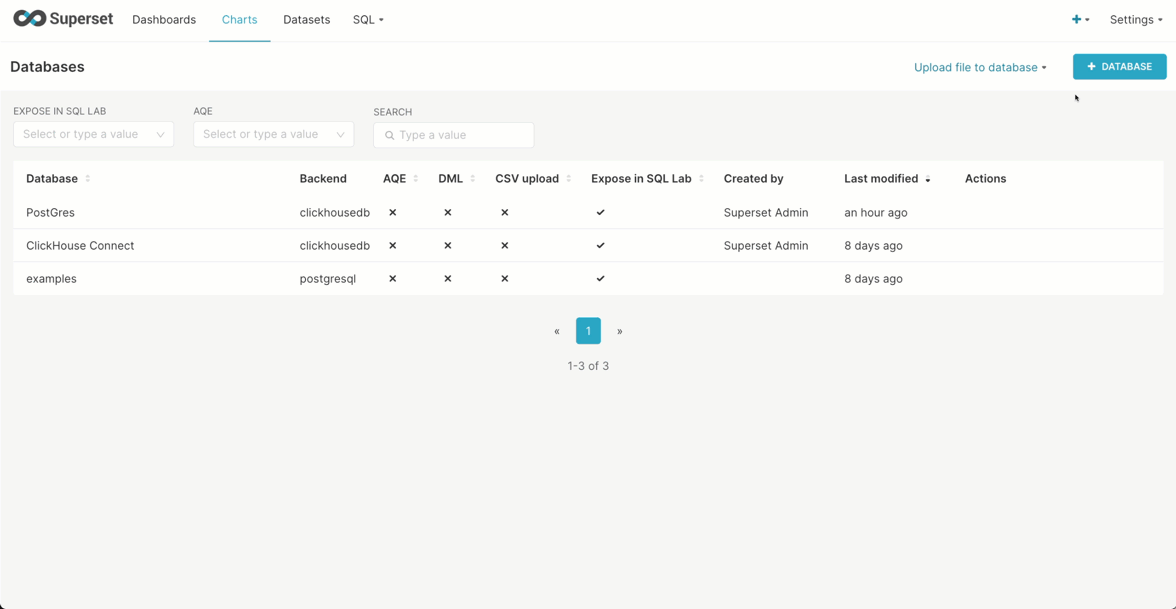Click the Created by column header
Viewport: 1176px width, 609px height.
click(754, 178)
